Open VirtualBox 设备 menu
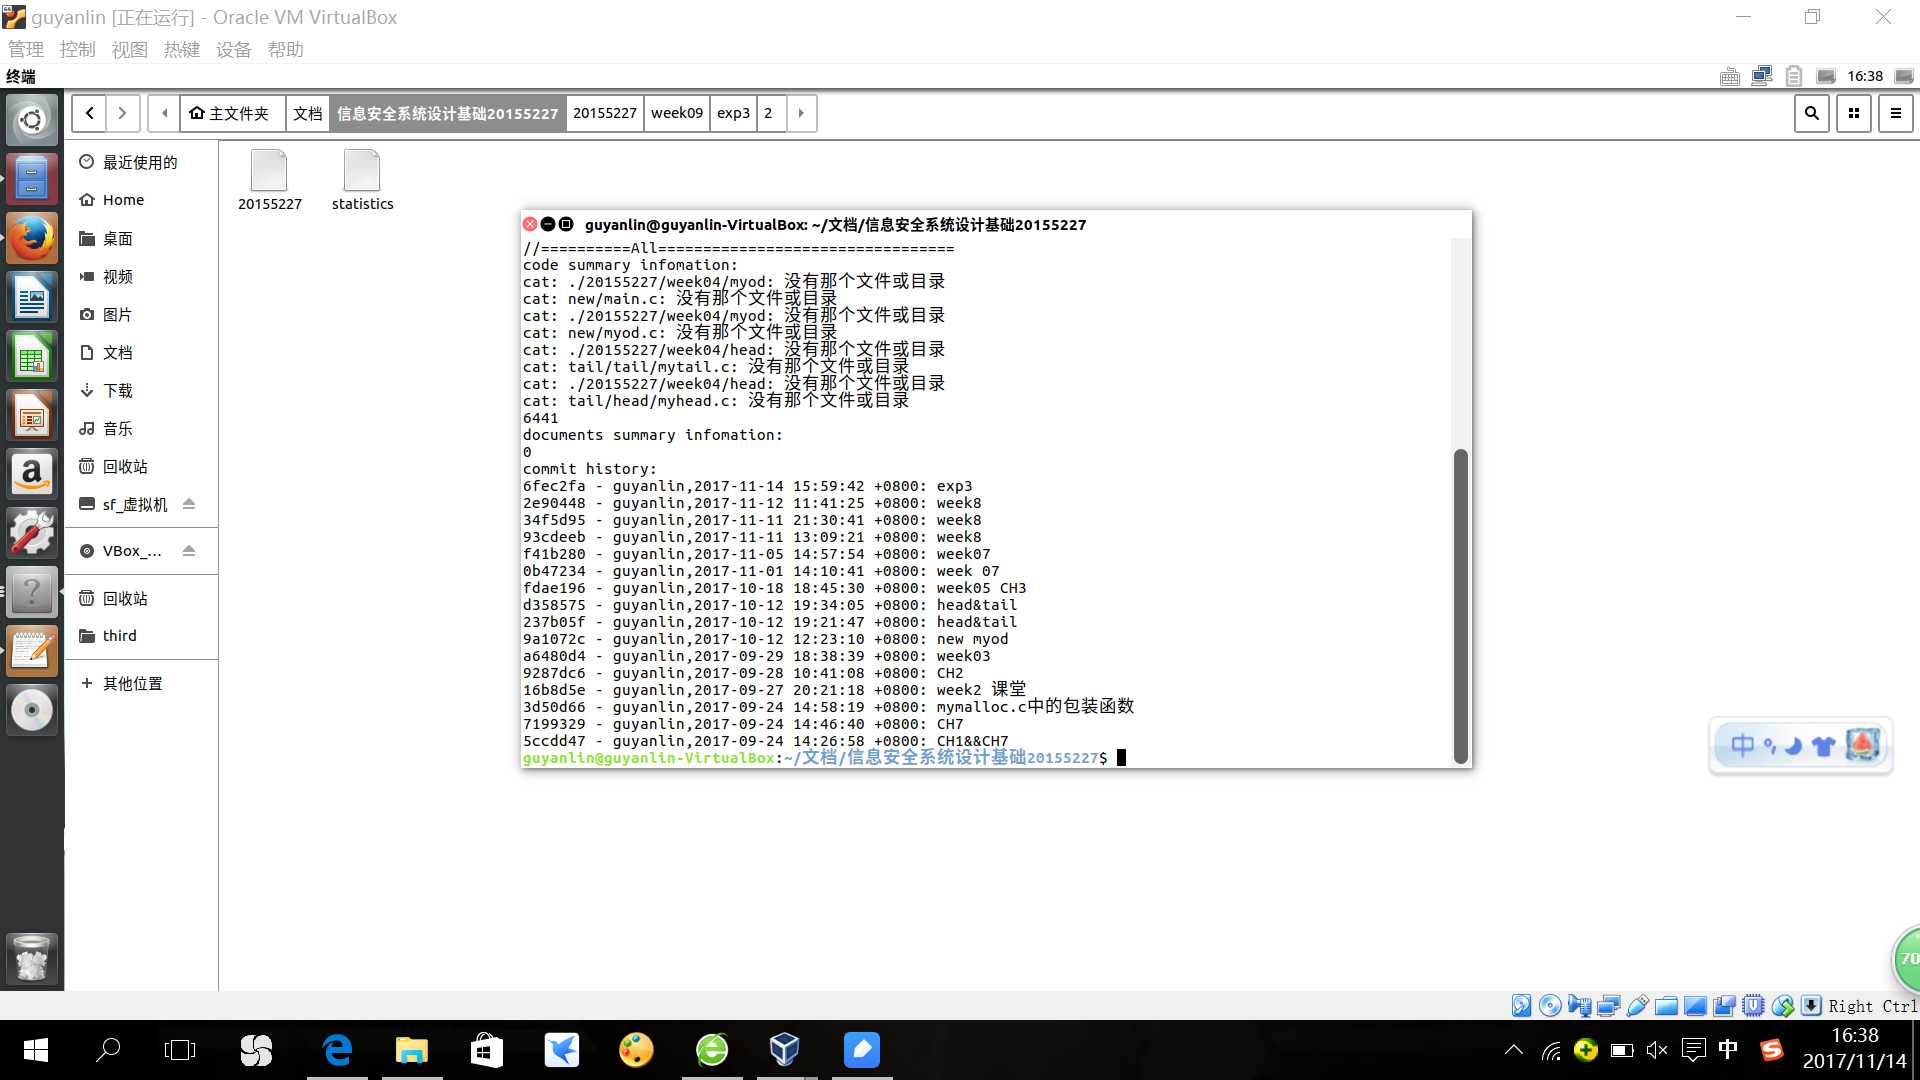 233,49
